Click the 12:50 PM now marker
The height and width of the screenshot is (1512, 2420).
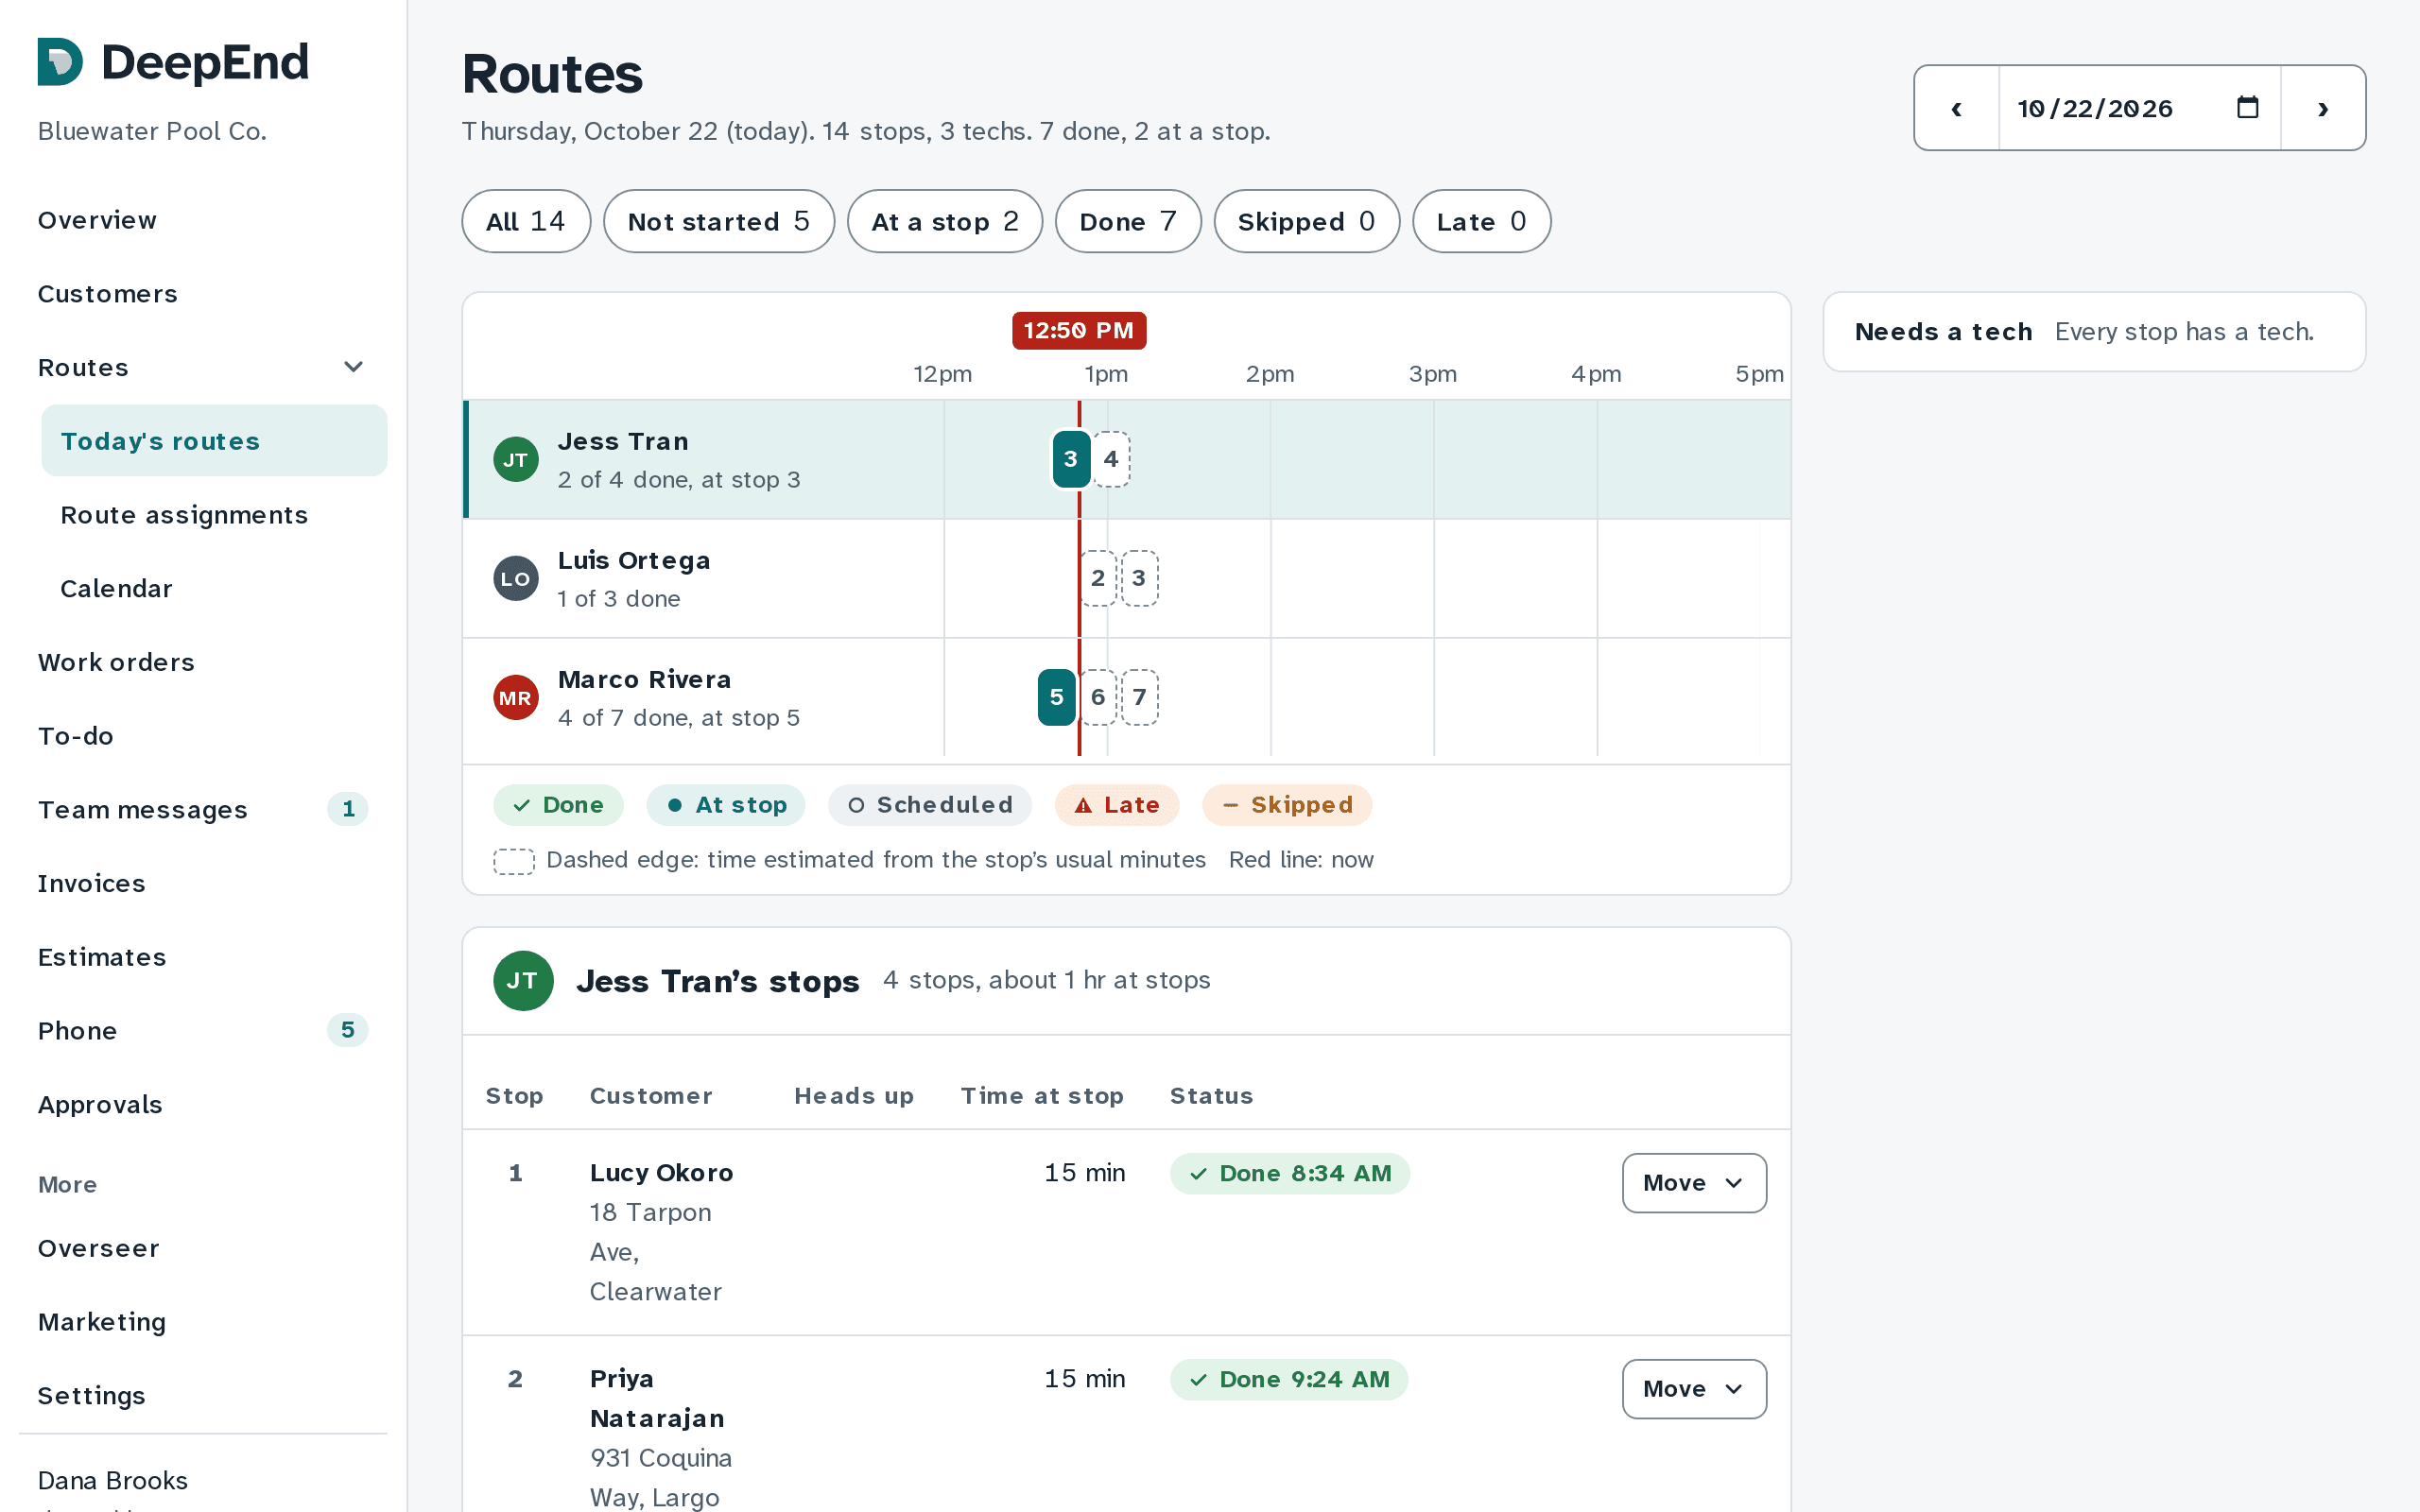(x=1079, y=331)
